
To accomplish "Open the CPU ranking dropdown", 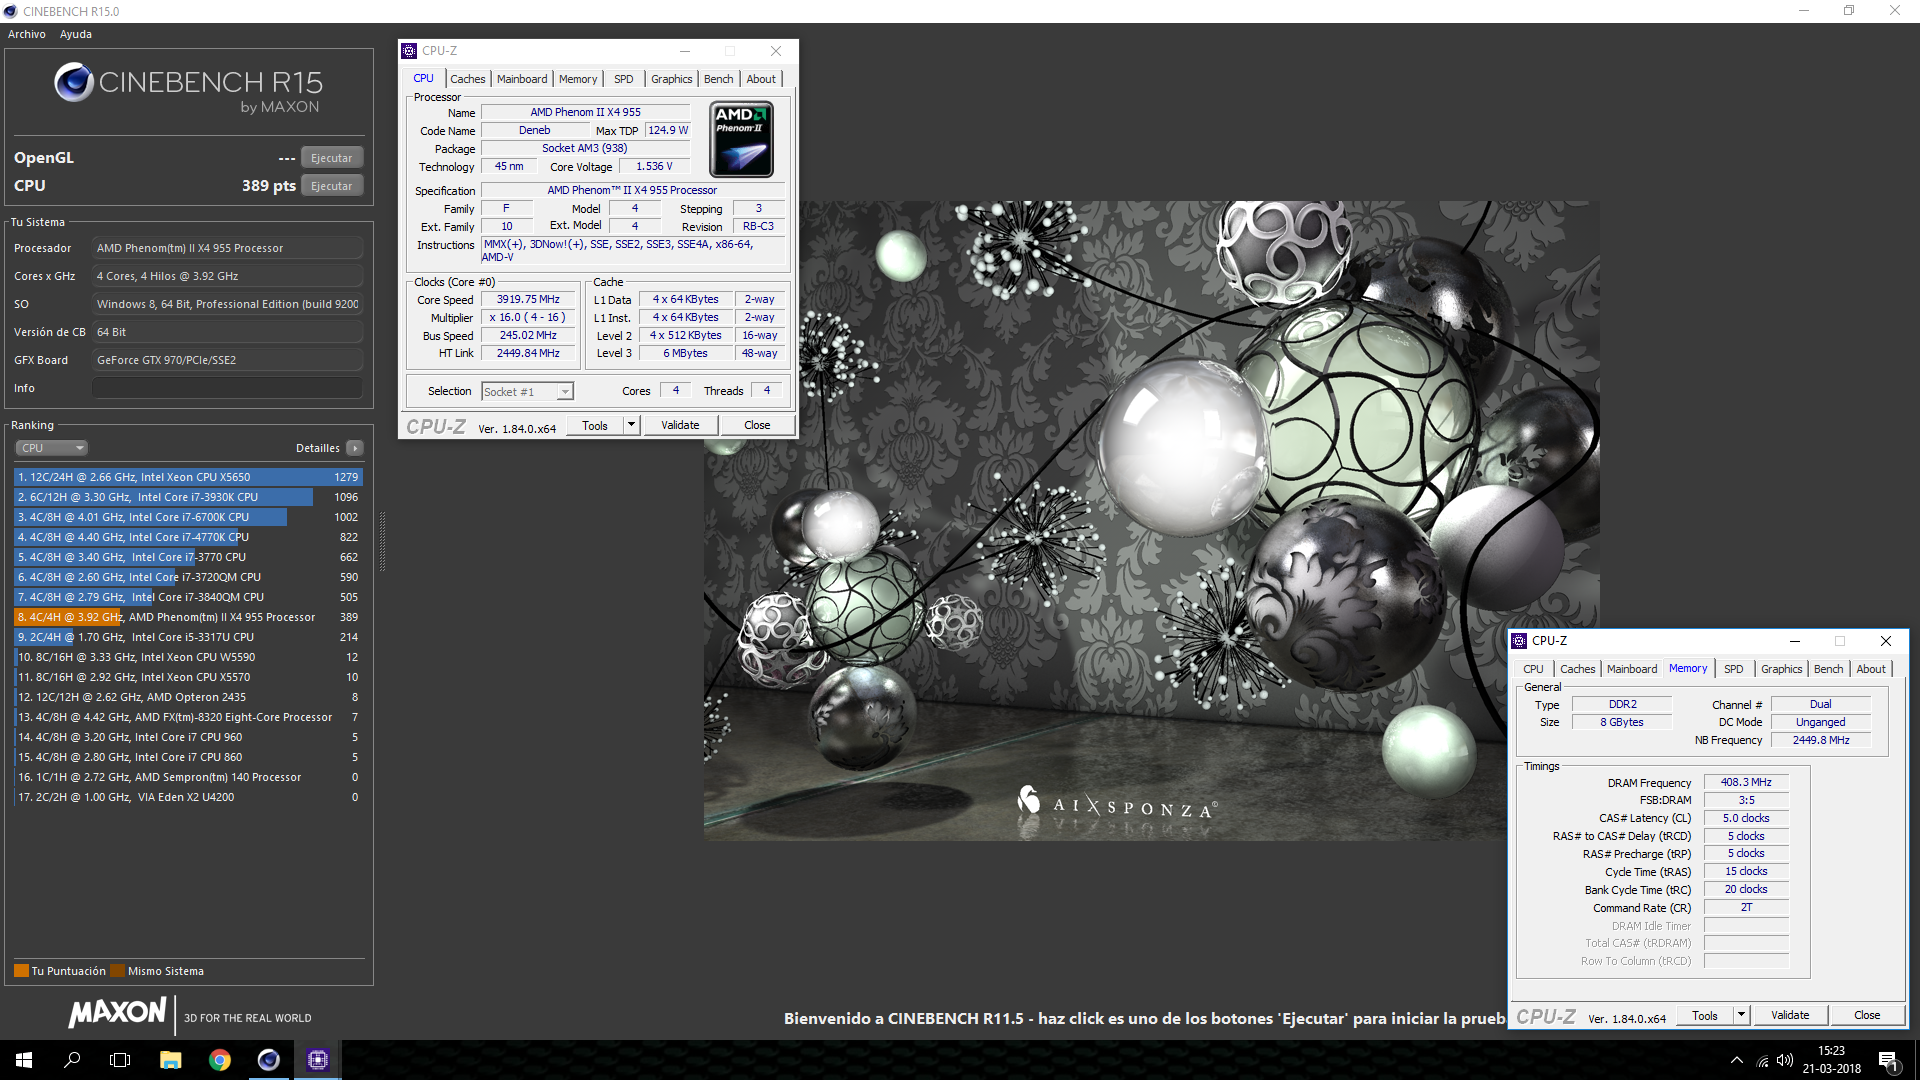I will pos(51,448).
